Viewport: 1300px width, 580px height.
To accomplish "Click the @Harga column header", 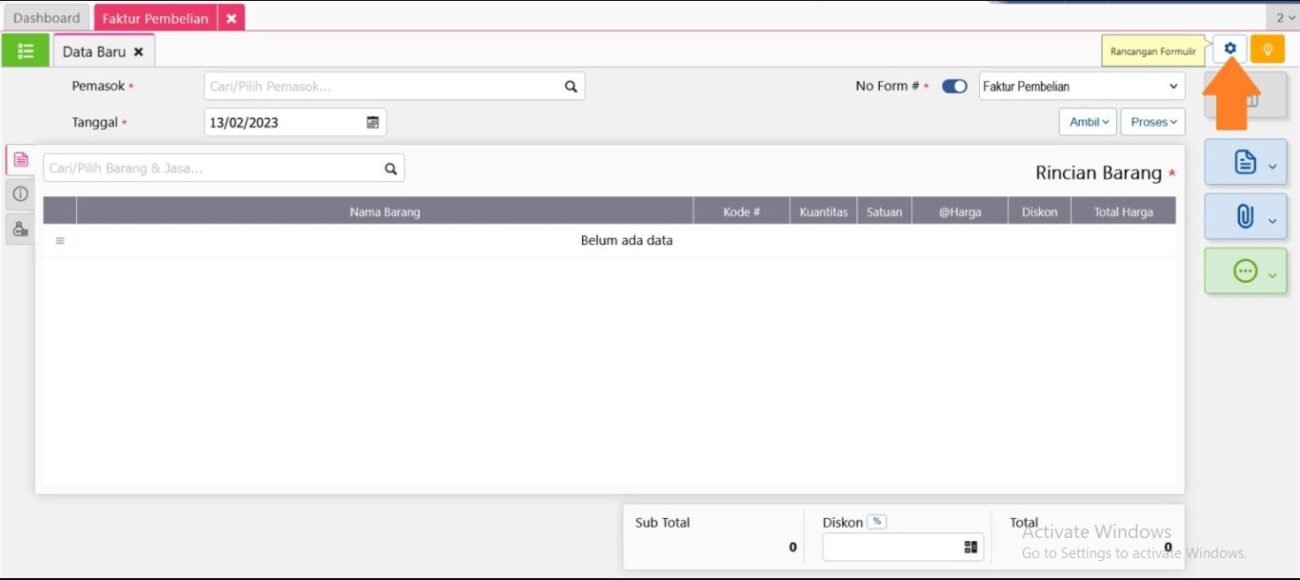I will point(960,212).
